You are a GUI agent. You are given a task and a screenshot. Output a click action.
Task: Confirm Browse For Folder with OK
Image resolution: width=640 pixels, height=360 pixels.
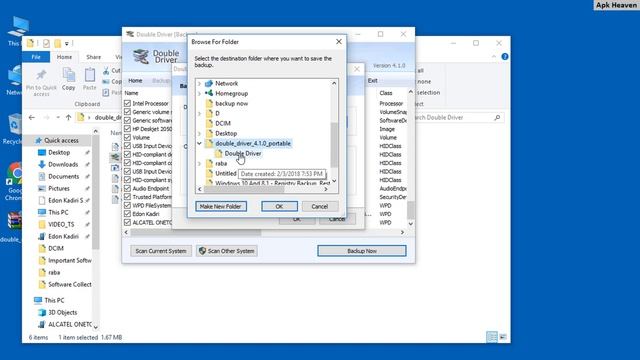(279, 207)
